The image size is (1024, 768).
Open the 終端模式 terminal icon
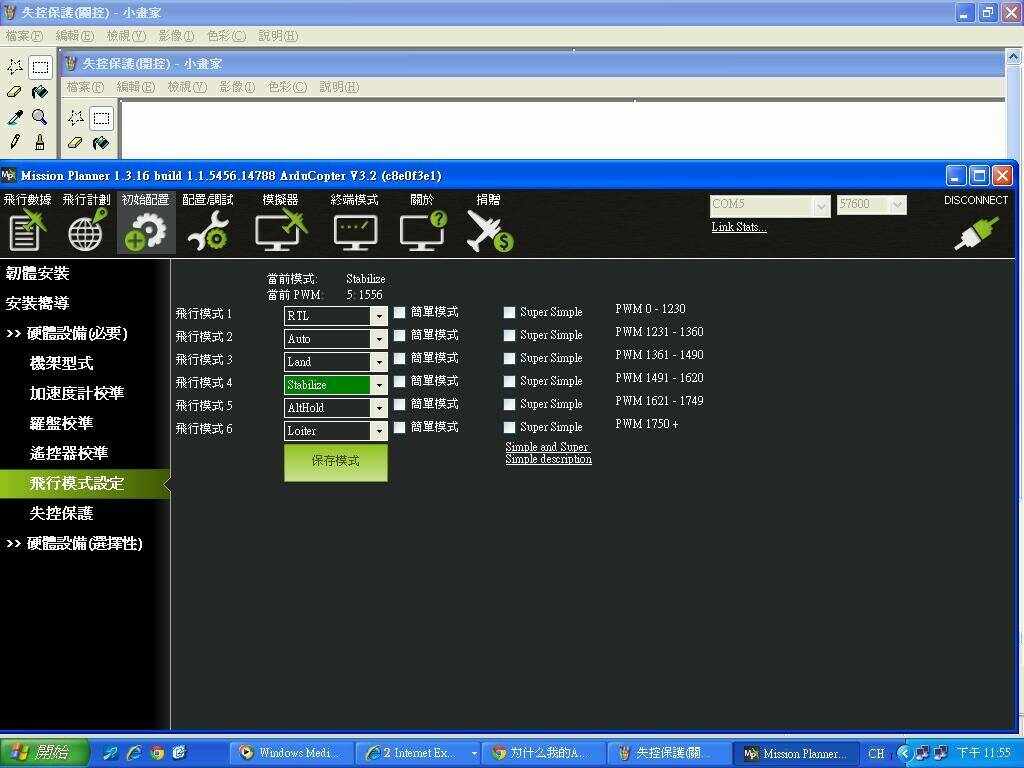pyautogui.click(x=355, y=231)
